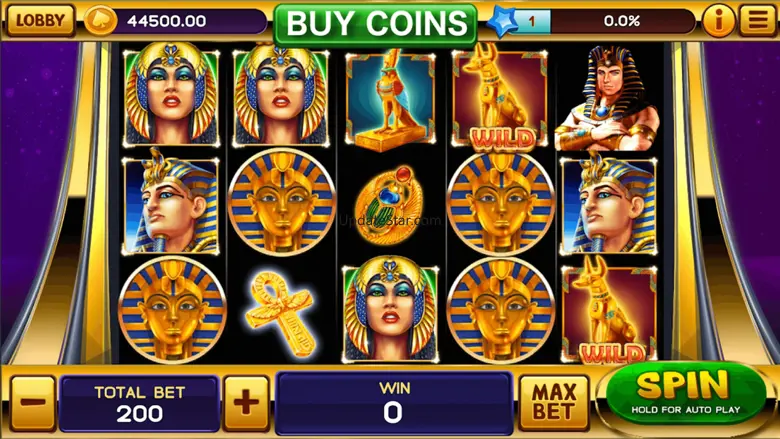Screen dimensions: 780x439
Task: Increase total bet with plus button
Action: pyautogui.click(x=247, y=403)
